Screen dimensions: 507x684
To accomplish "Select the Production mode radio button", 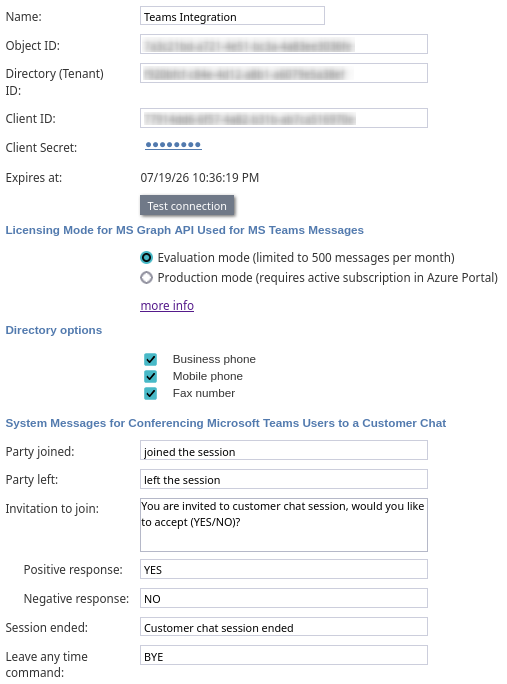I will [x=147, y=277].
